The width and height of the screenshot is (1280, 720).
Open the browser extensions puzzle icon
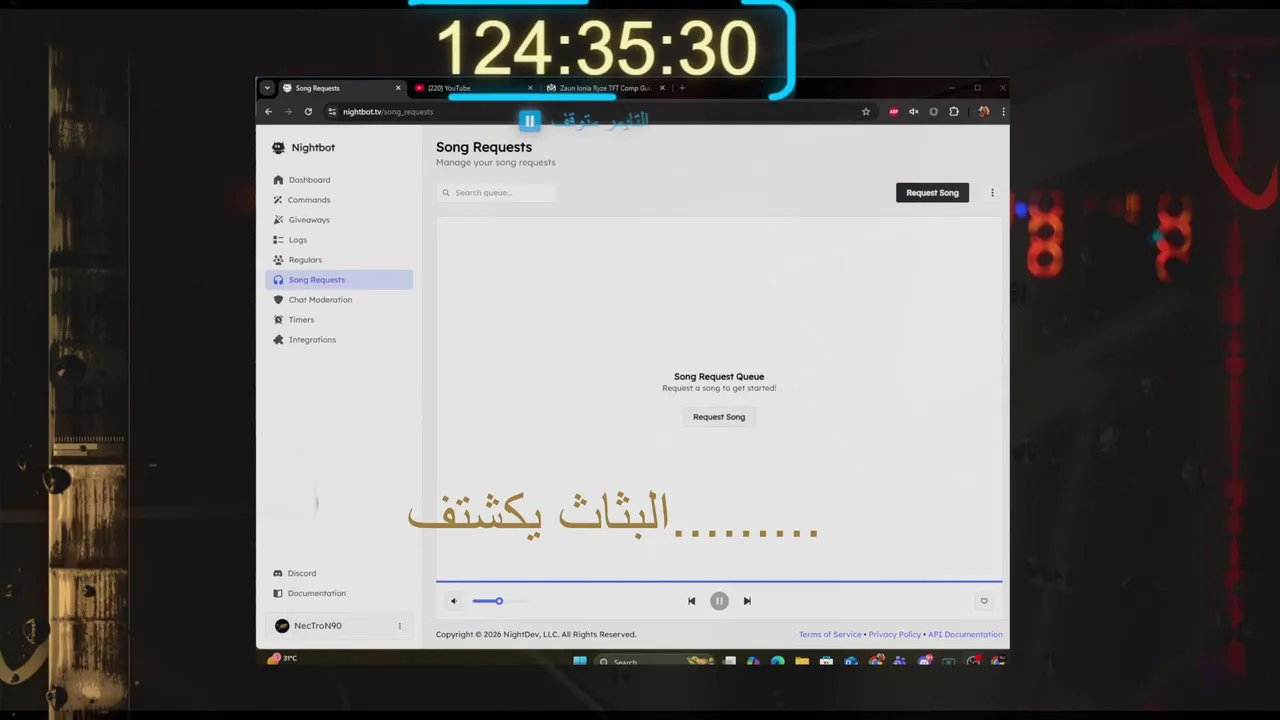pyautogui.click(x=954, y=112)
